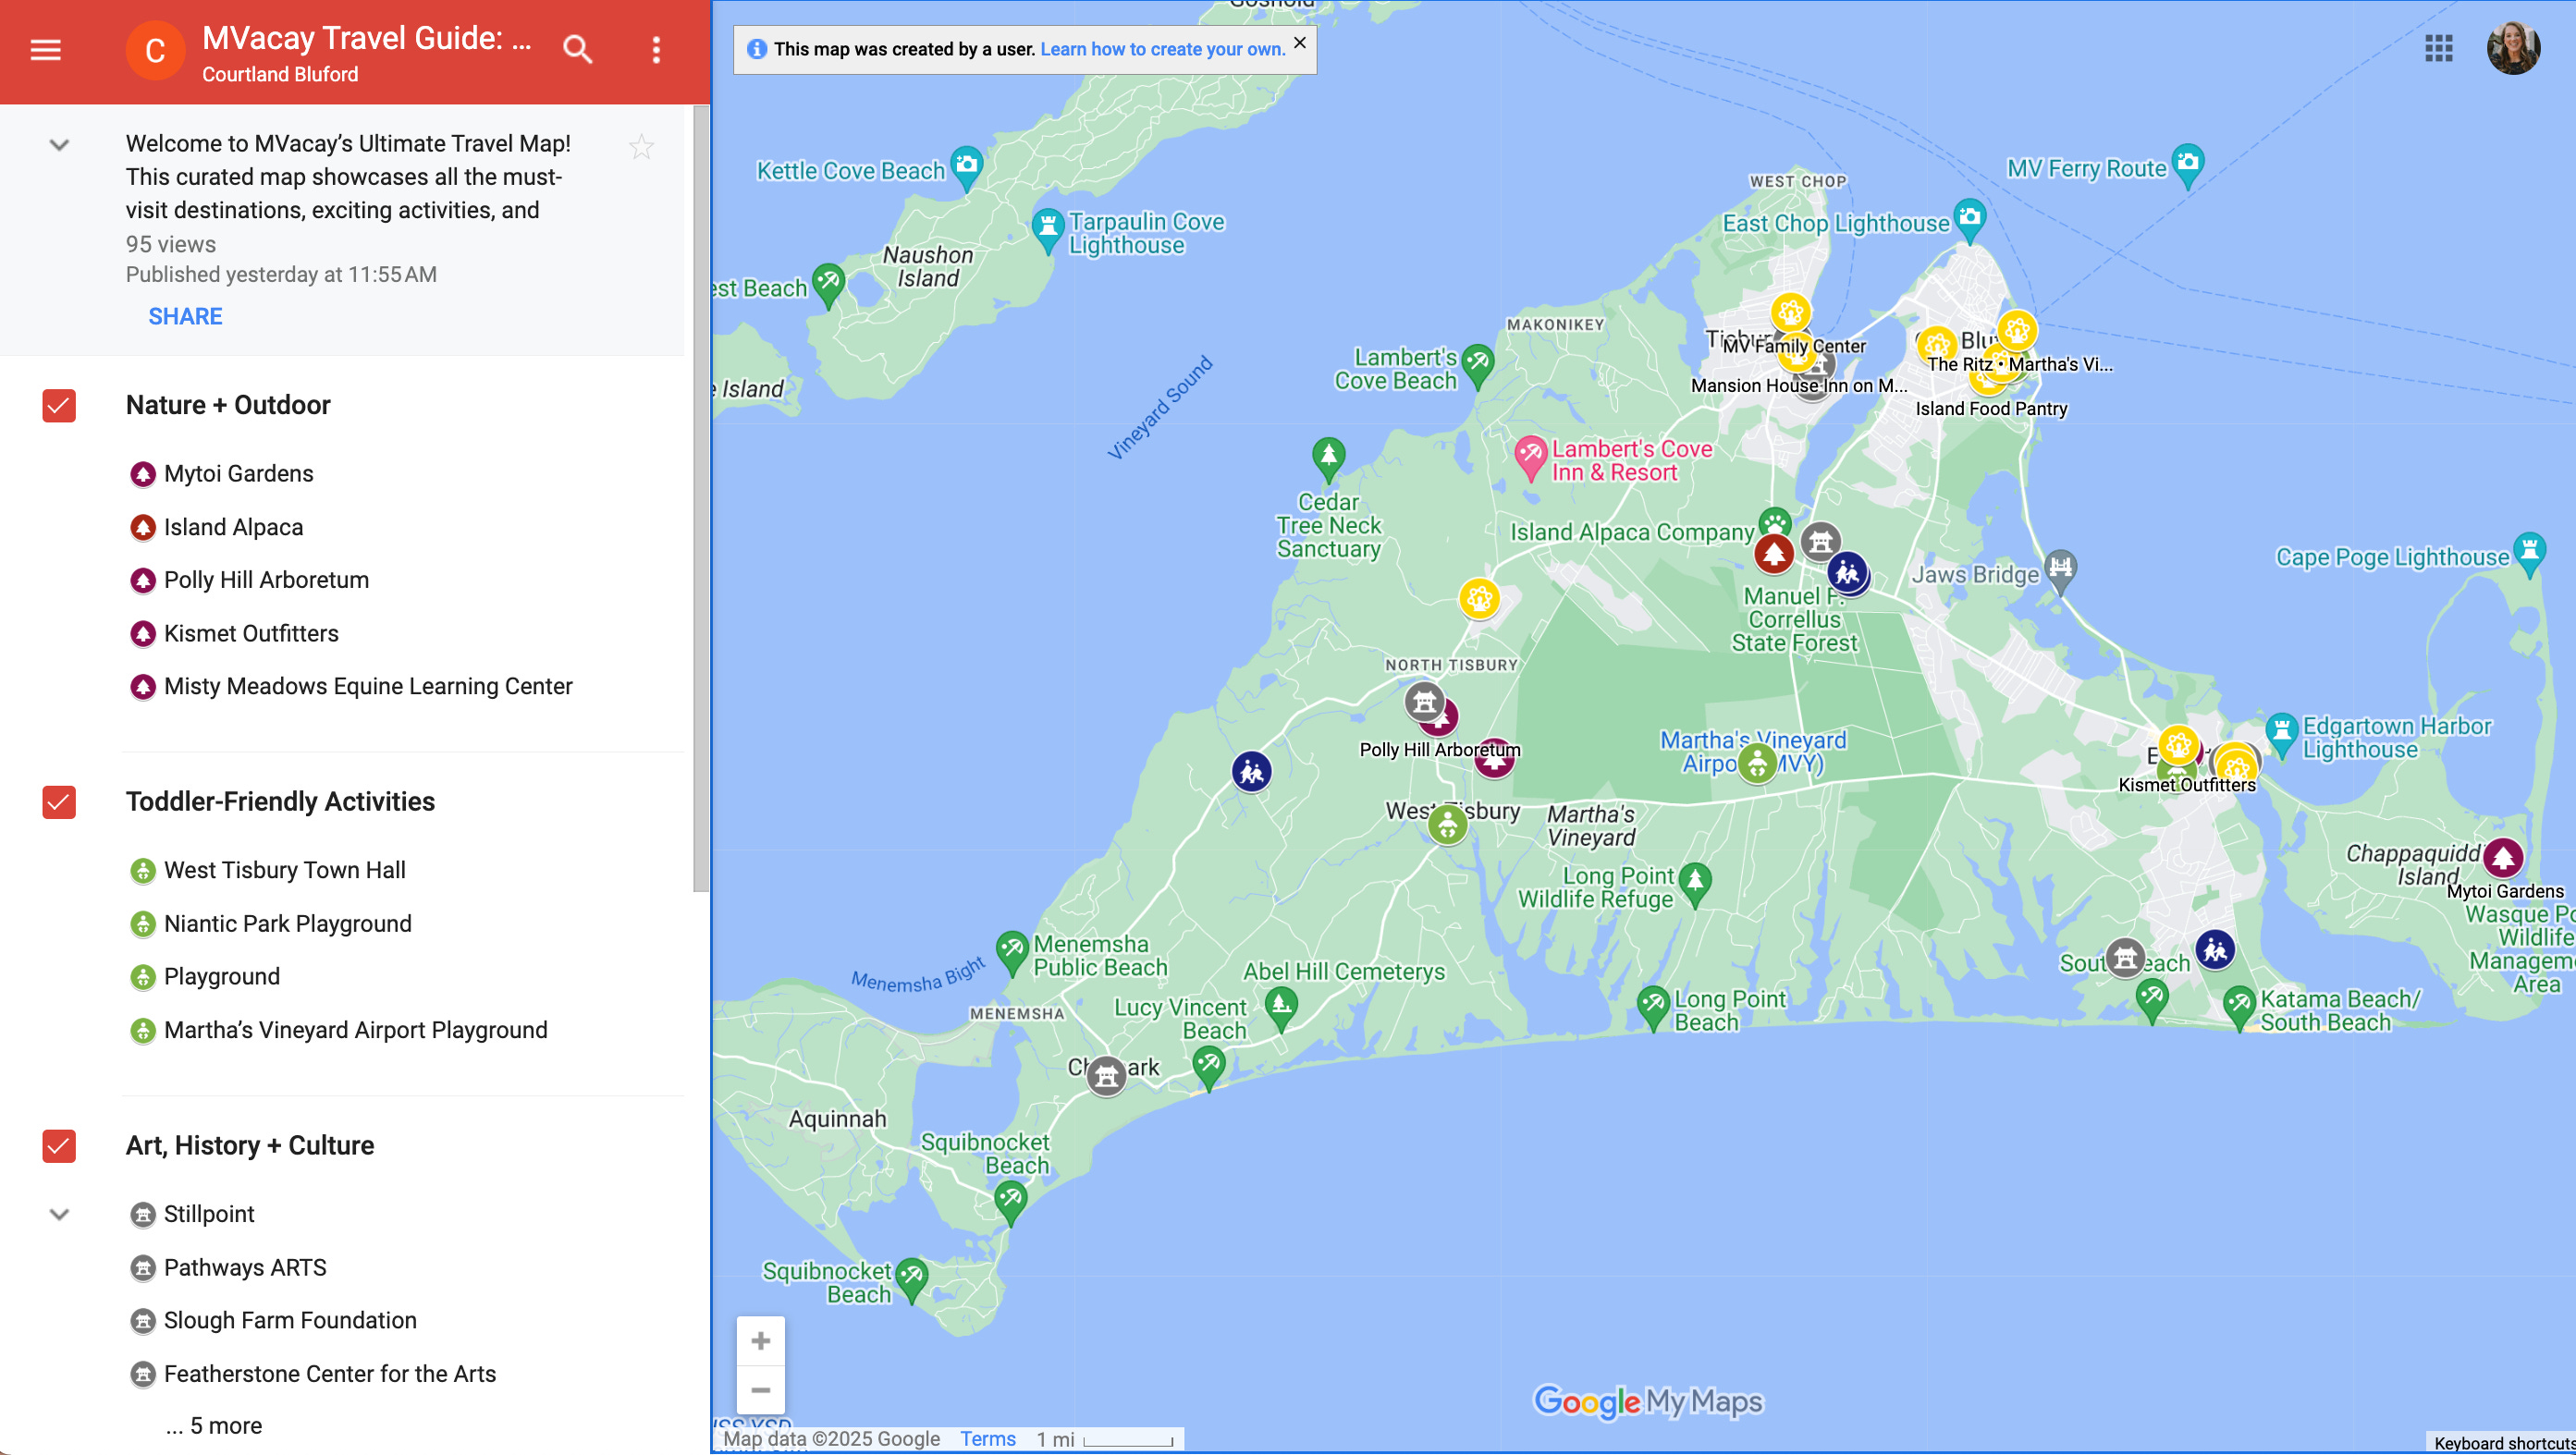The height and width of the screenshot is (1455, 2576).
Task: Click the Lambert's Cove Inn pink pin
Action: click(x=1529, y=456)
